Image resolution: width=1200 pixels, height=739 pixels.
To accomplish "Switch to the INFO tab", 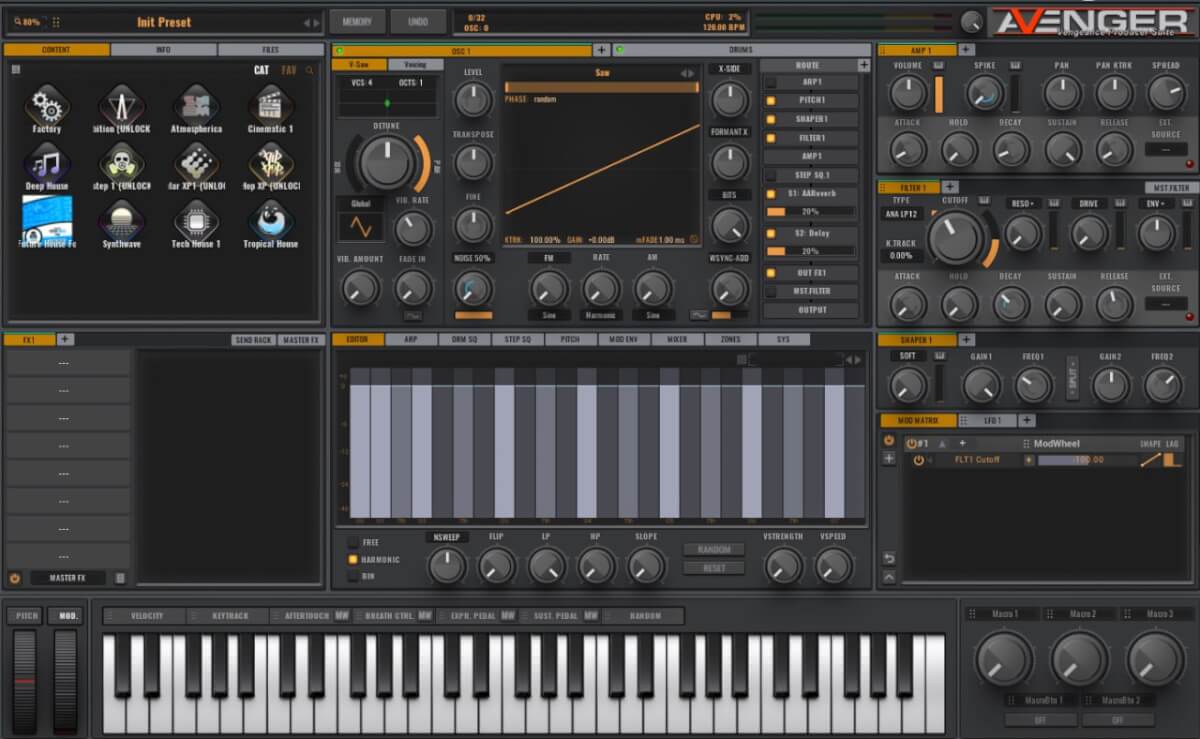I will [164, 49].
